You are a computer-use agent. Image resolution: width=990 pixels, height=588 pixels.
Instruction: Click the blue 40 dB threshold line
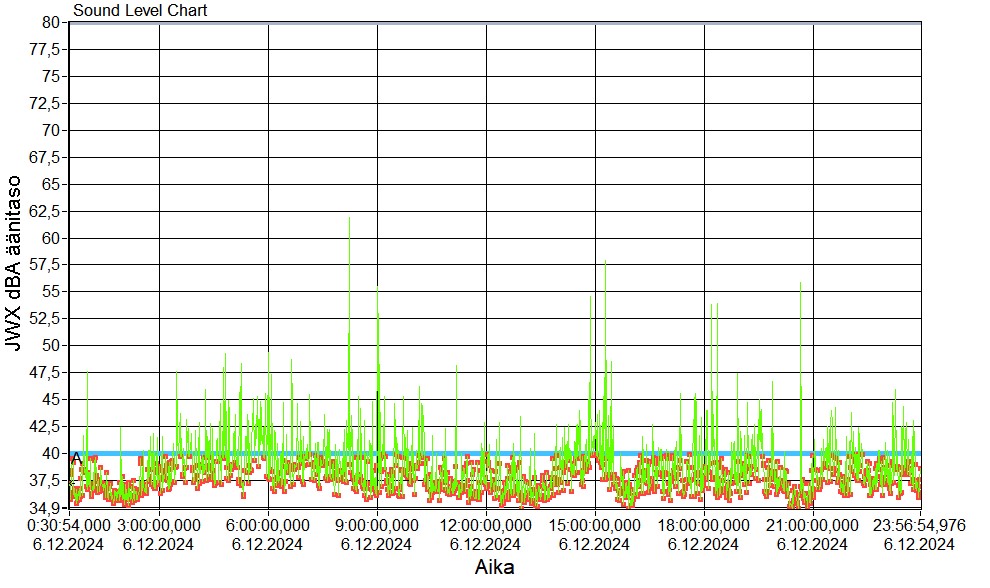[500, 453]
